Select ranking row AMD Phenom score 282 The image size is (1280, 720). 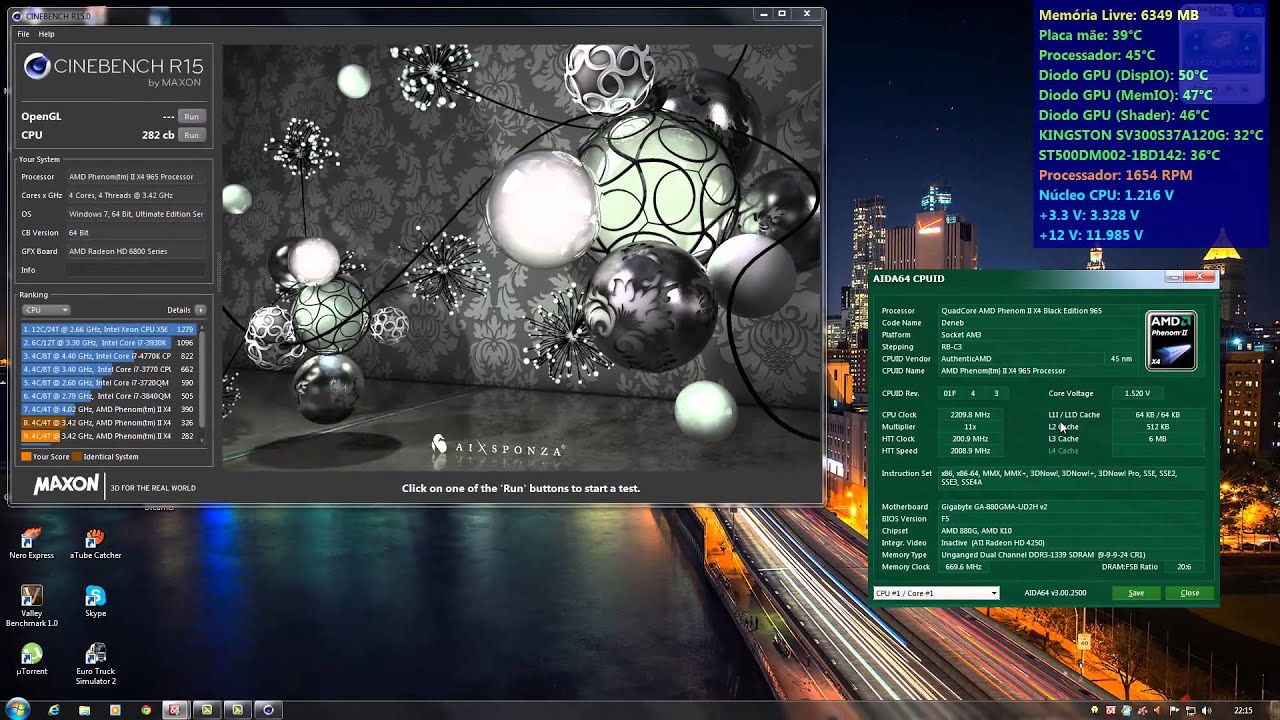pyautogui.click(x=108, y=436)
